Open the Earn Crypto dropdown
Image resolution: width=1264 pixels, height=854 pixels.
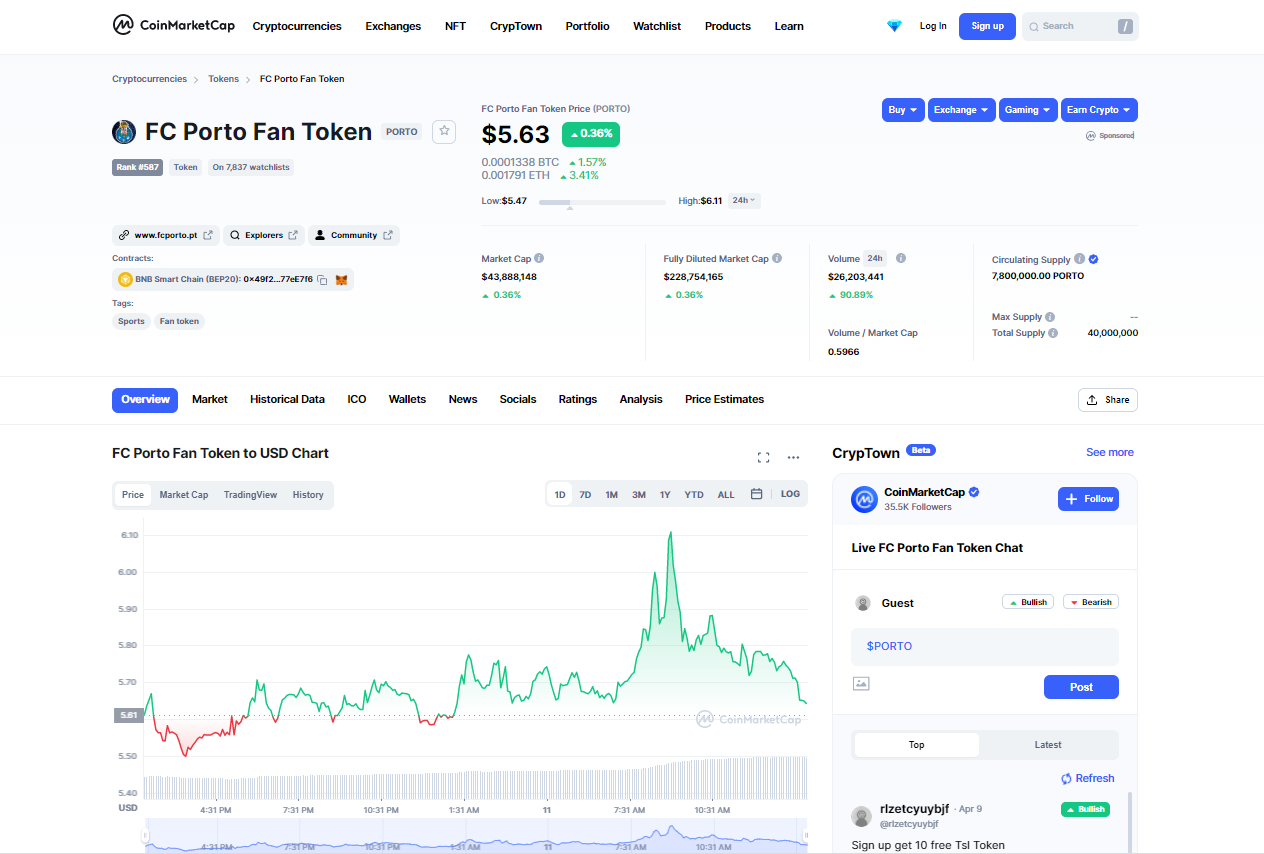point(1099,110)
